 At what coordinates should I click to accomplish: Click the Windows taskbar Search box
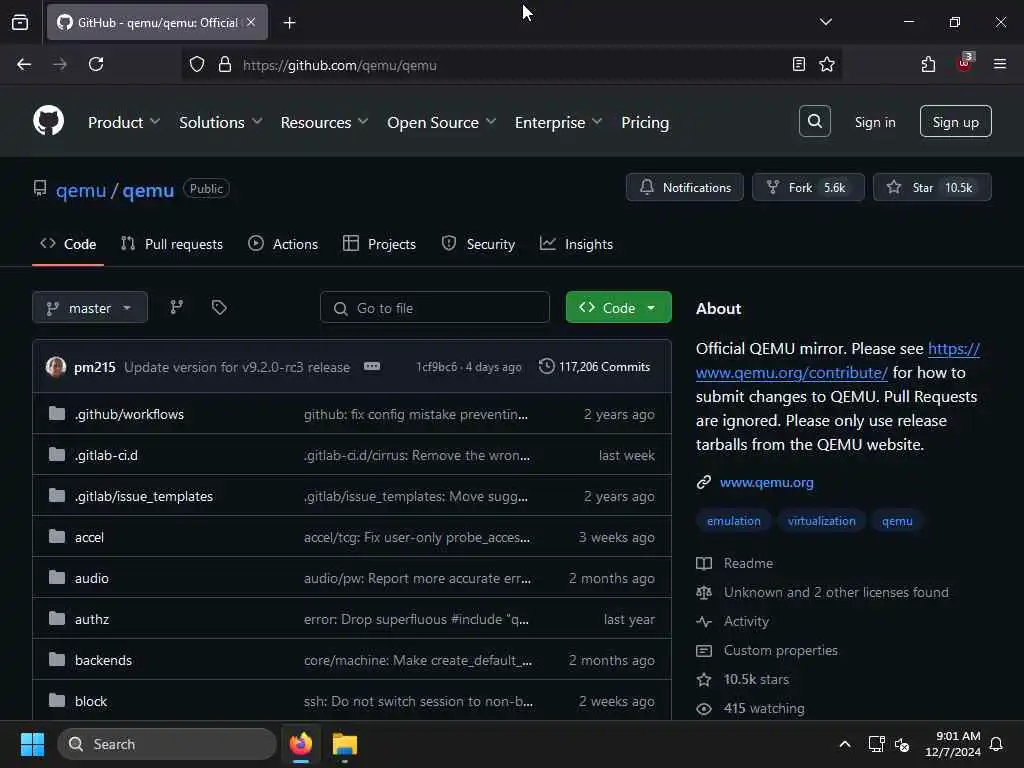pyautogui.click(x=167, y=744)
